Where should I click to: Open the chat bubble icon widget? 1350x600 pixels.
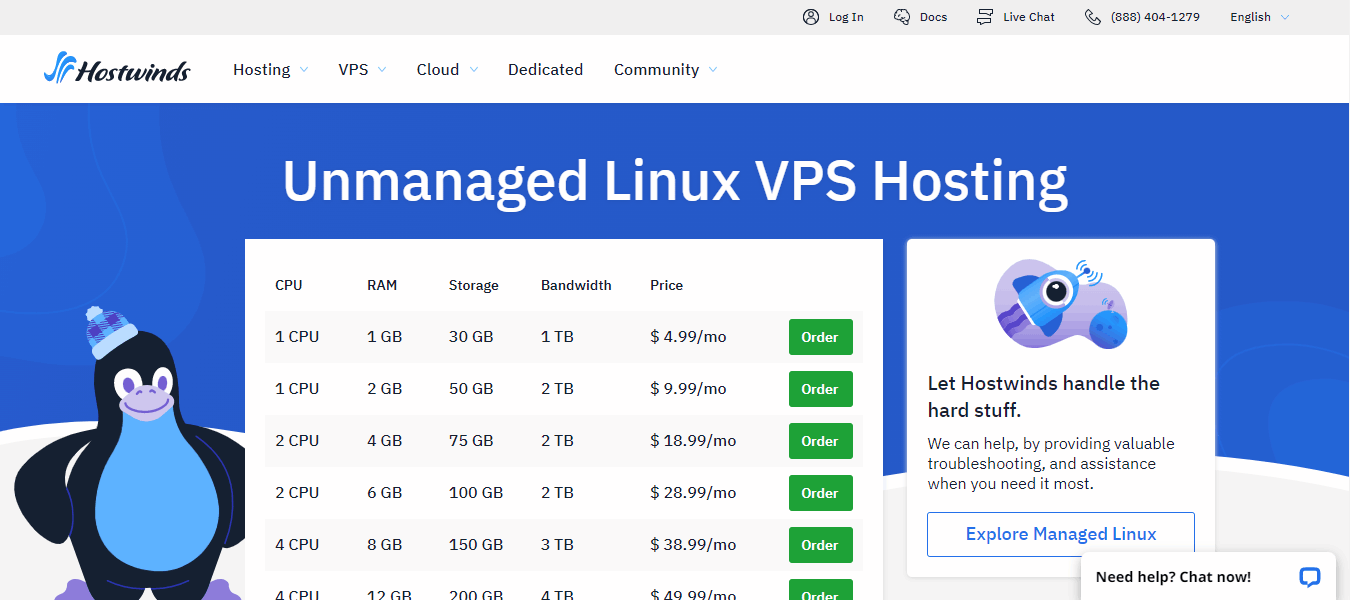(x=1309, y=577)
